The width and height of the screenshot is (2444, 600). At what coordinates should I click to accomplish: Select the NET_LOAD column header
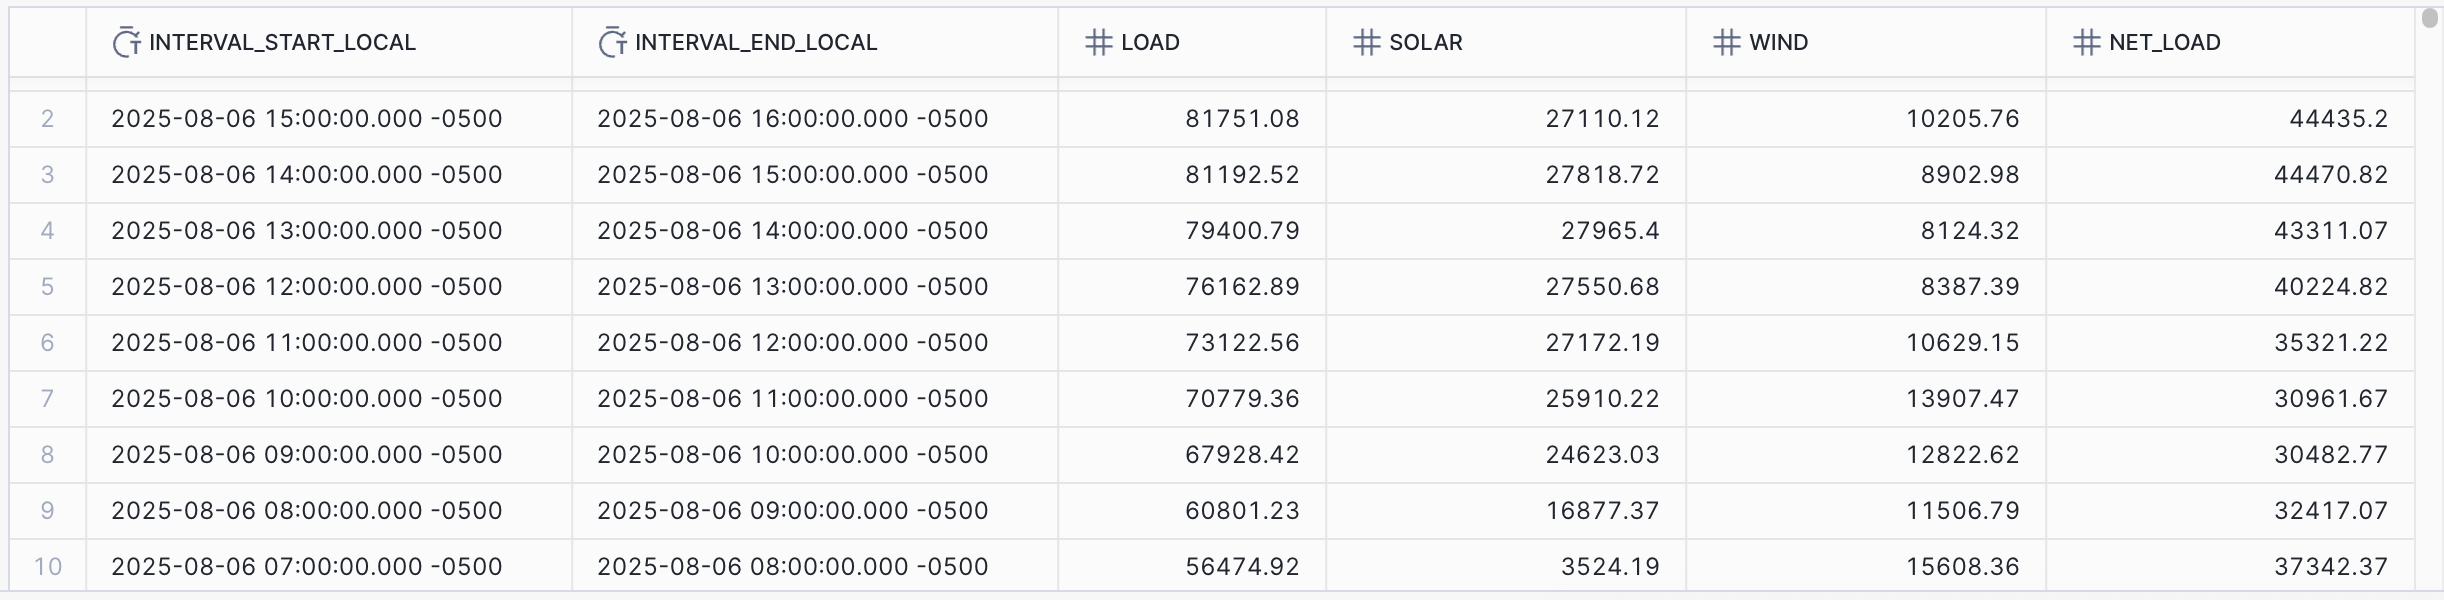pos(2164,43)
